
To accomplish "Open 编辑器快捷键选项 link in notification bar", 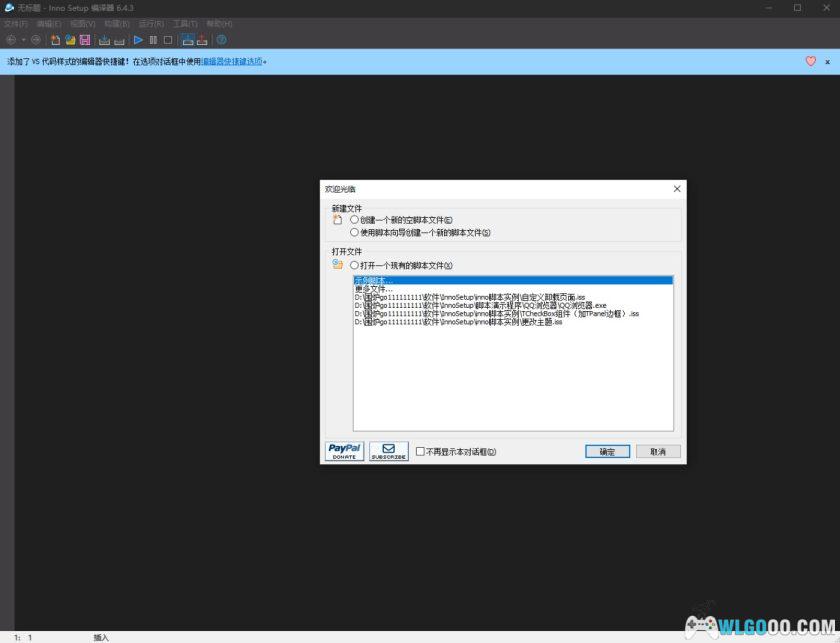I will [x=232, y=61].
